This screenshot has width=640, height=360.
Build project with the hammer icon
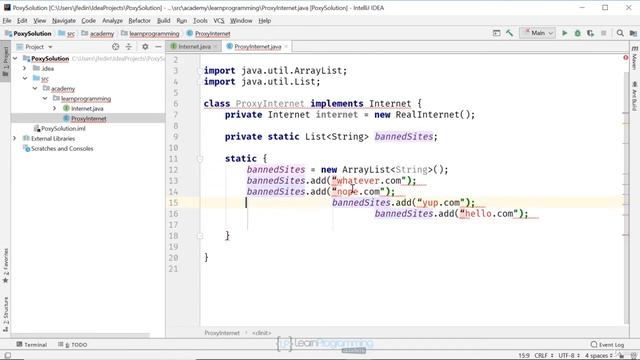point(509,33)
